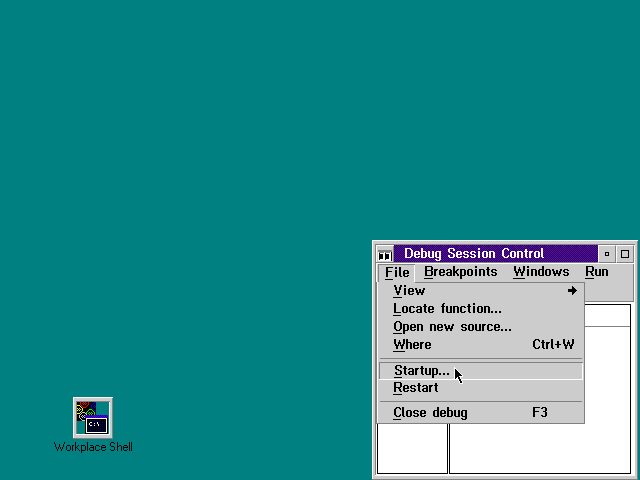
Task: Open the Windows menu
Action: click(541, 272)
